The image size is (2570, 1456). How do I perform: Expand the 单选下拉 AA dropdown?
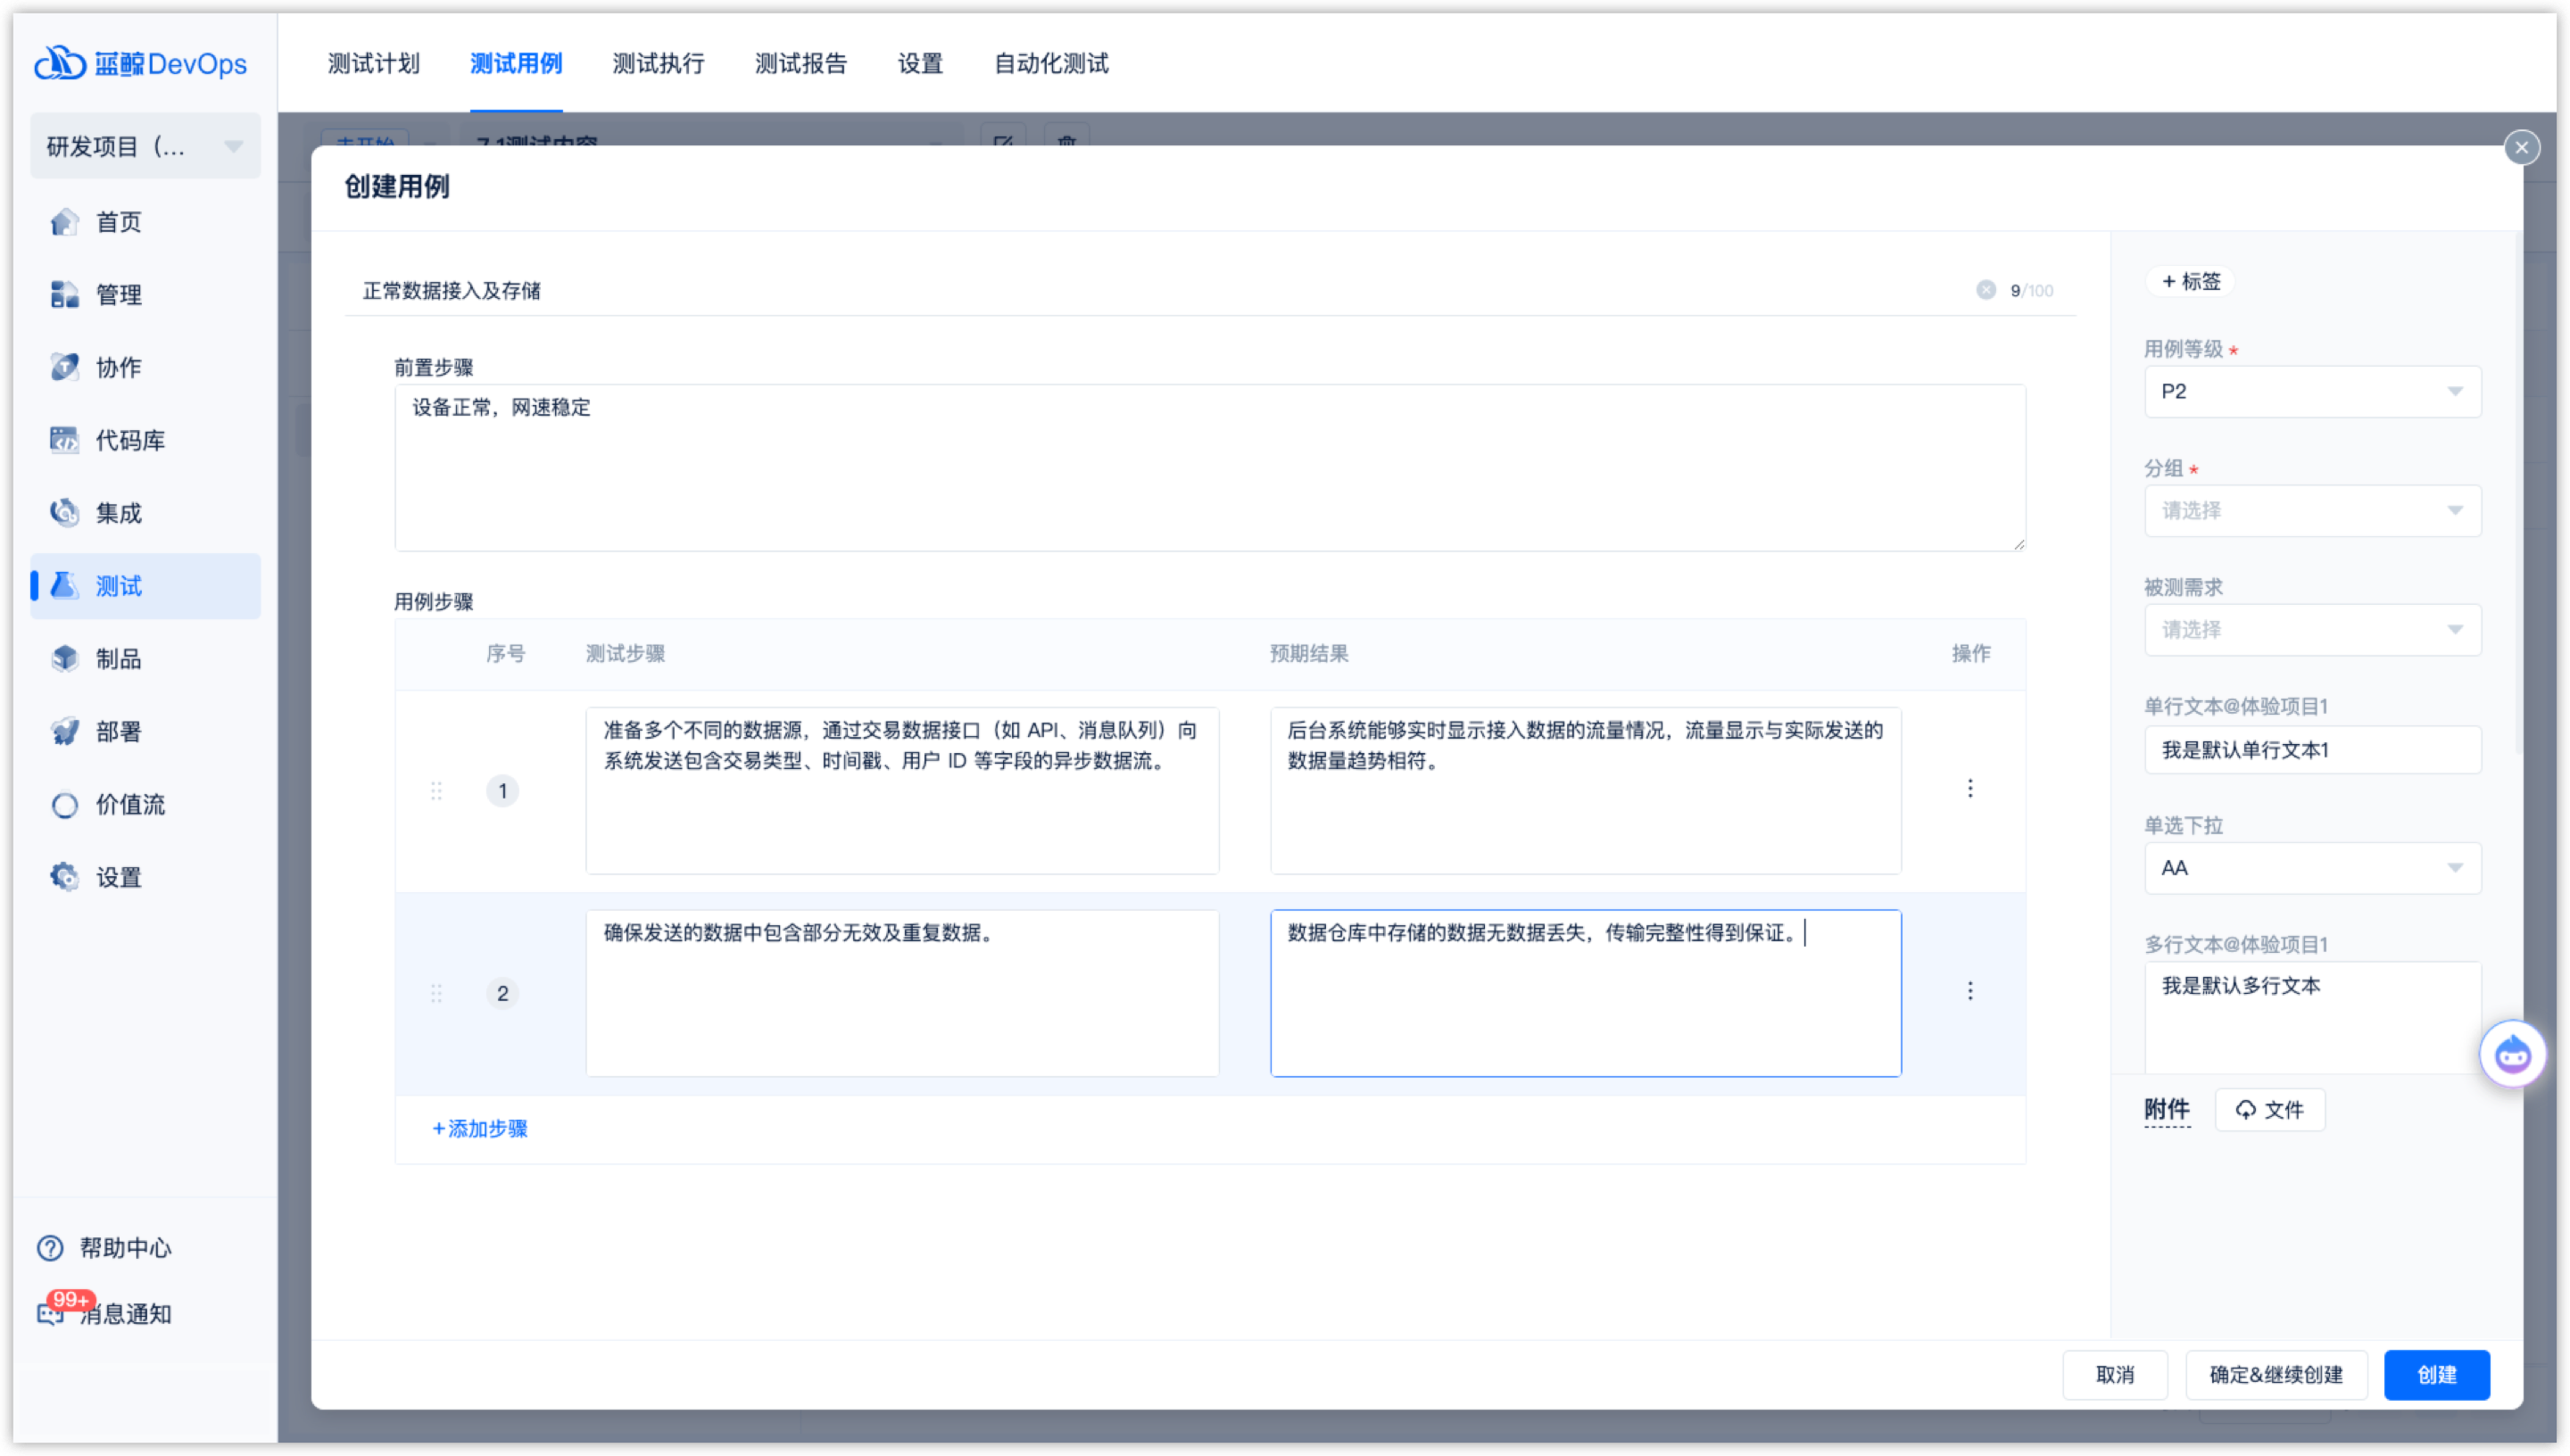(x=2311, y=868)
